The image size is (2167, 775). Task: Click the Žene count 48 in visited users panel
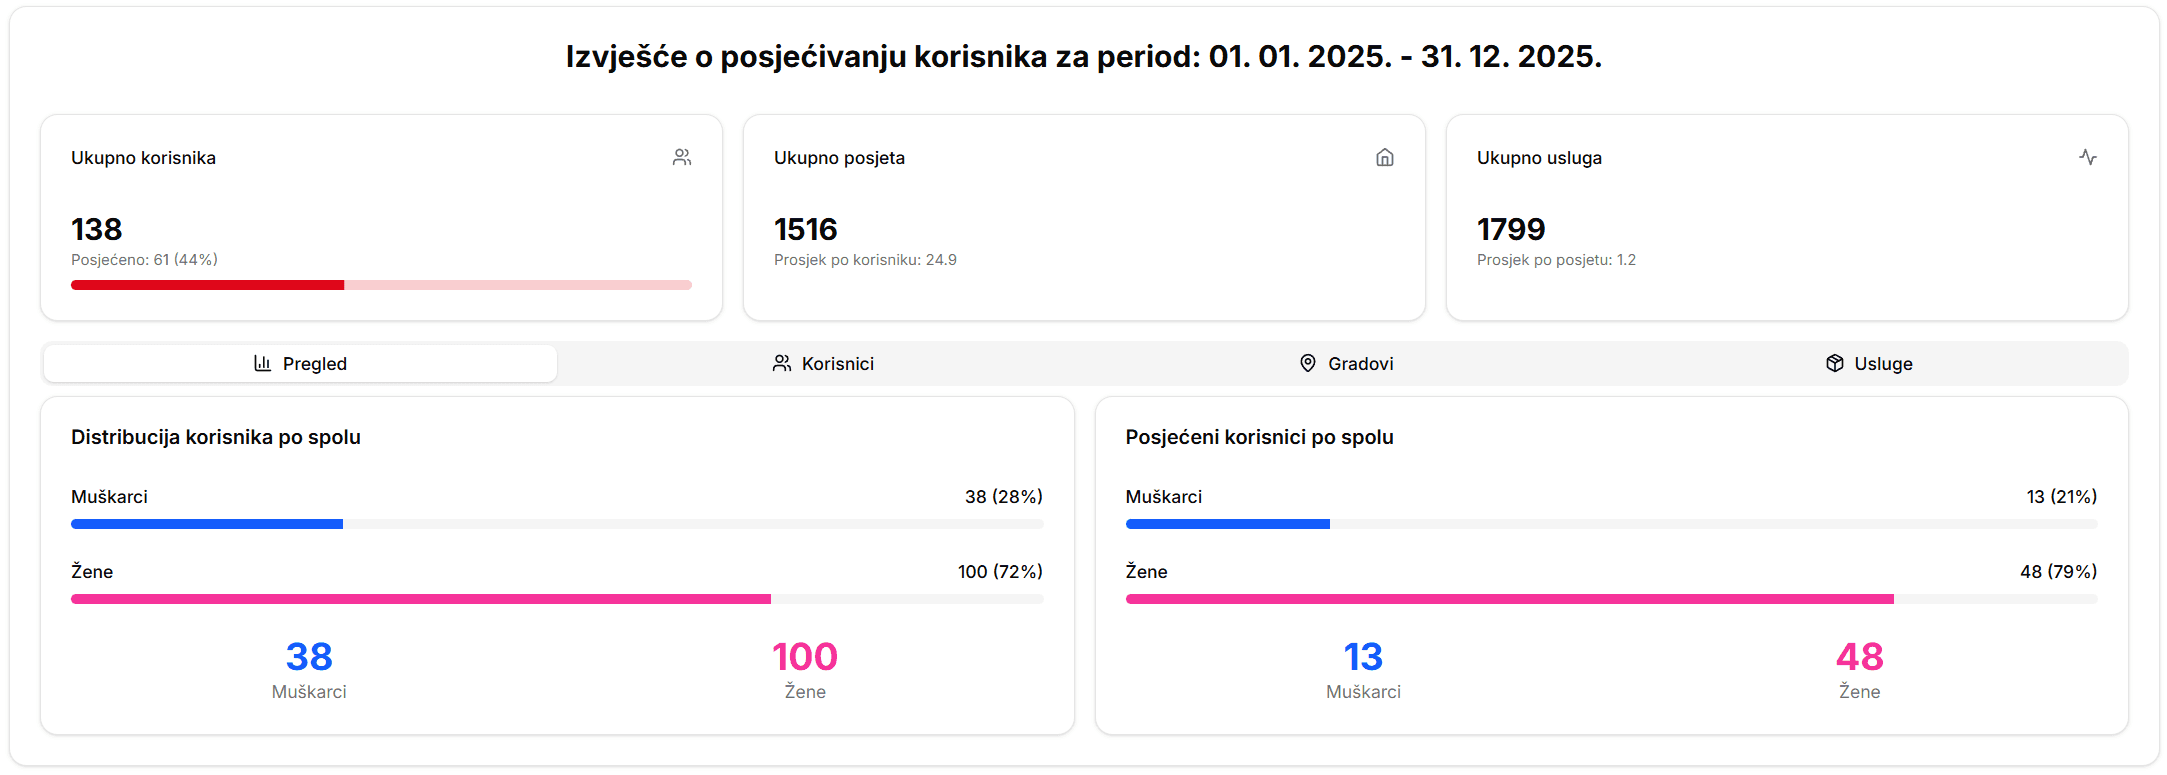click(x=1858, y=656)
